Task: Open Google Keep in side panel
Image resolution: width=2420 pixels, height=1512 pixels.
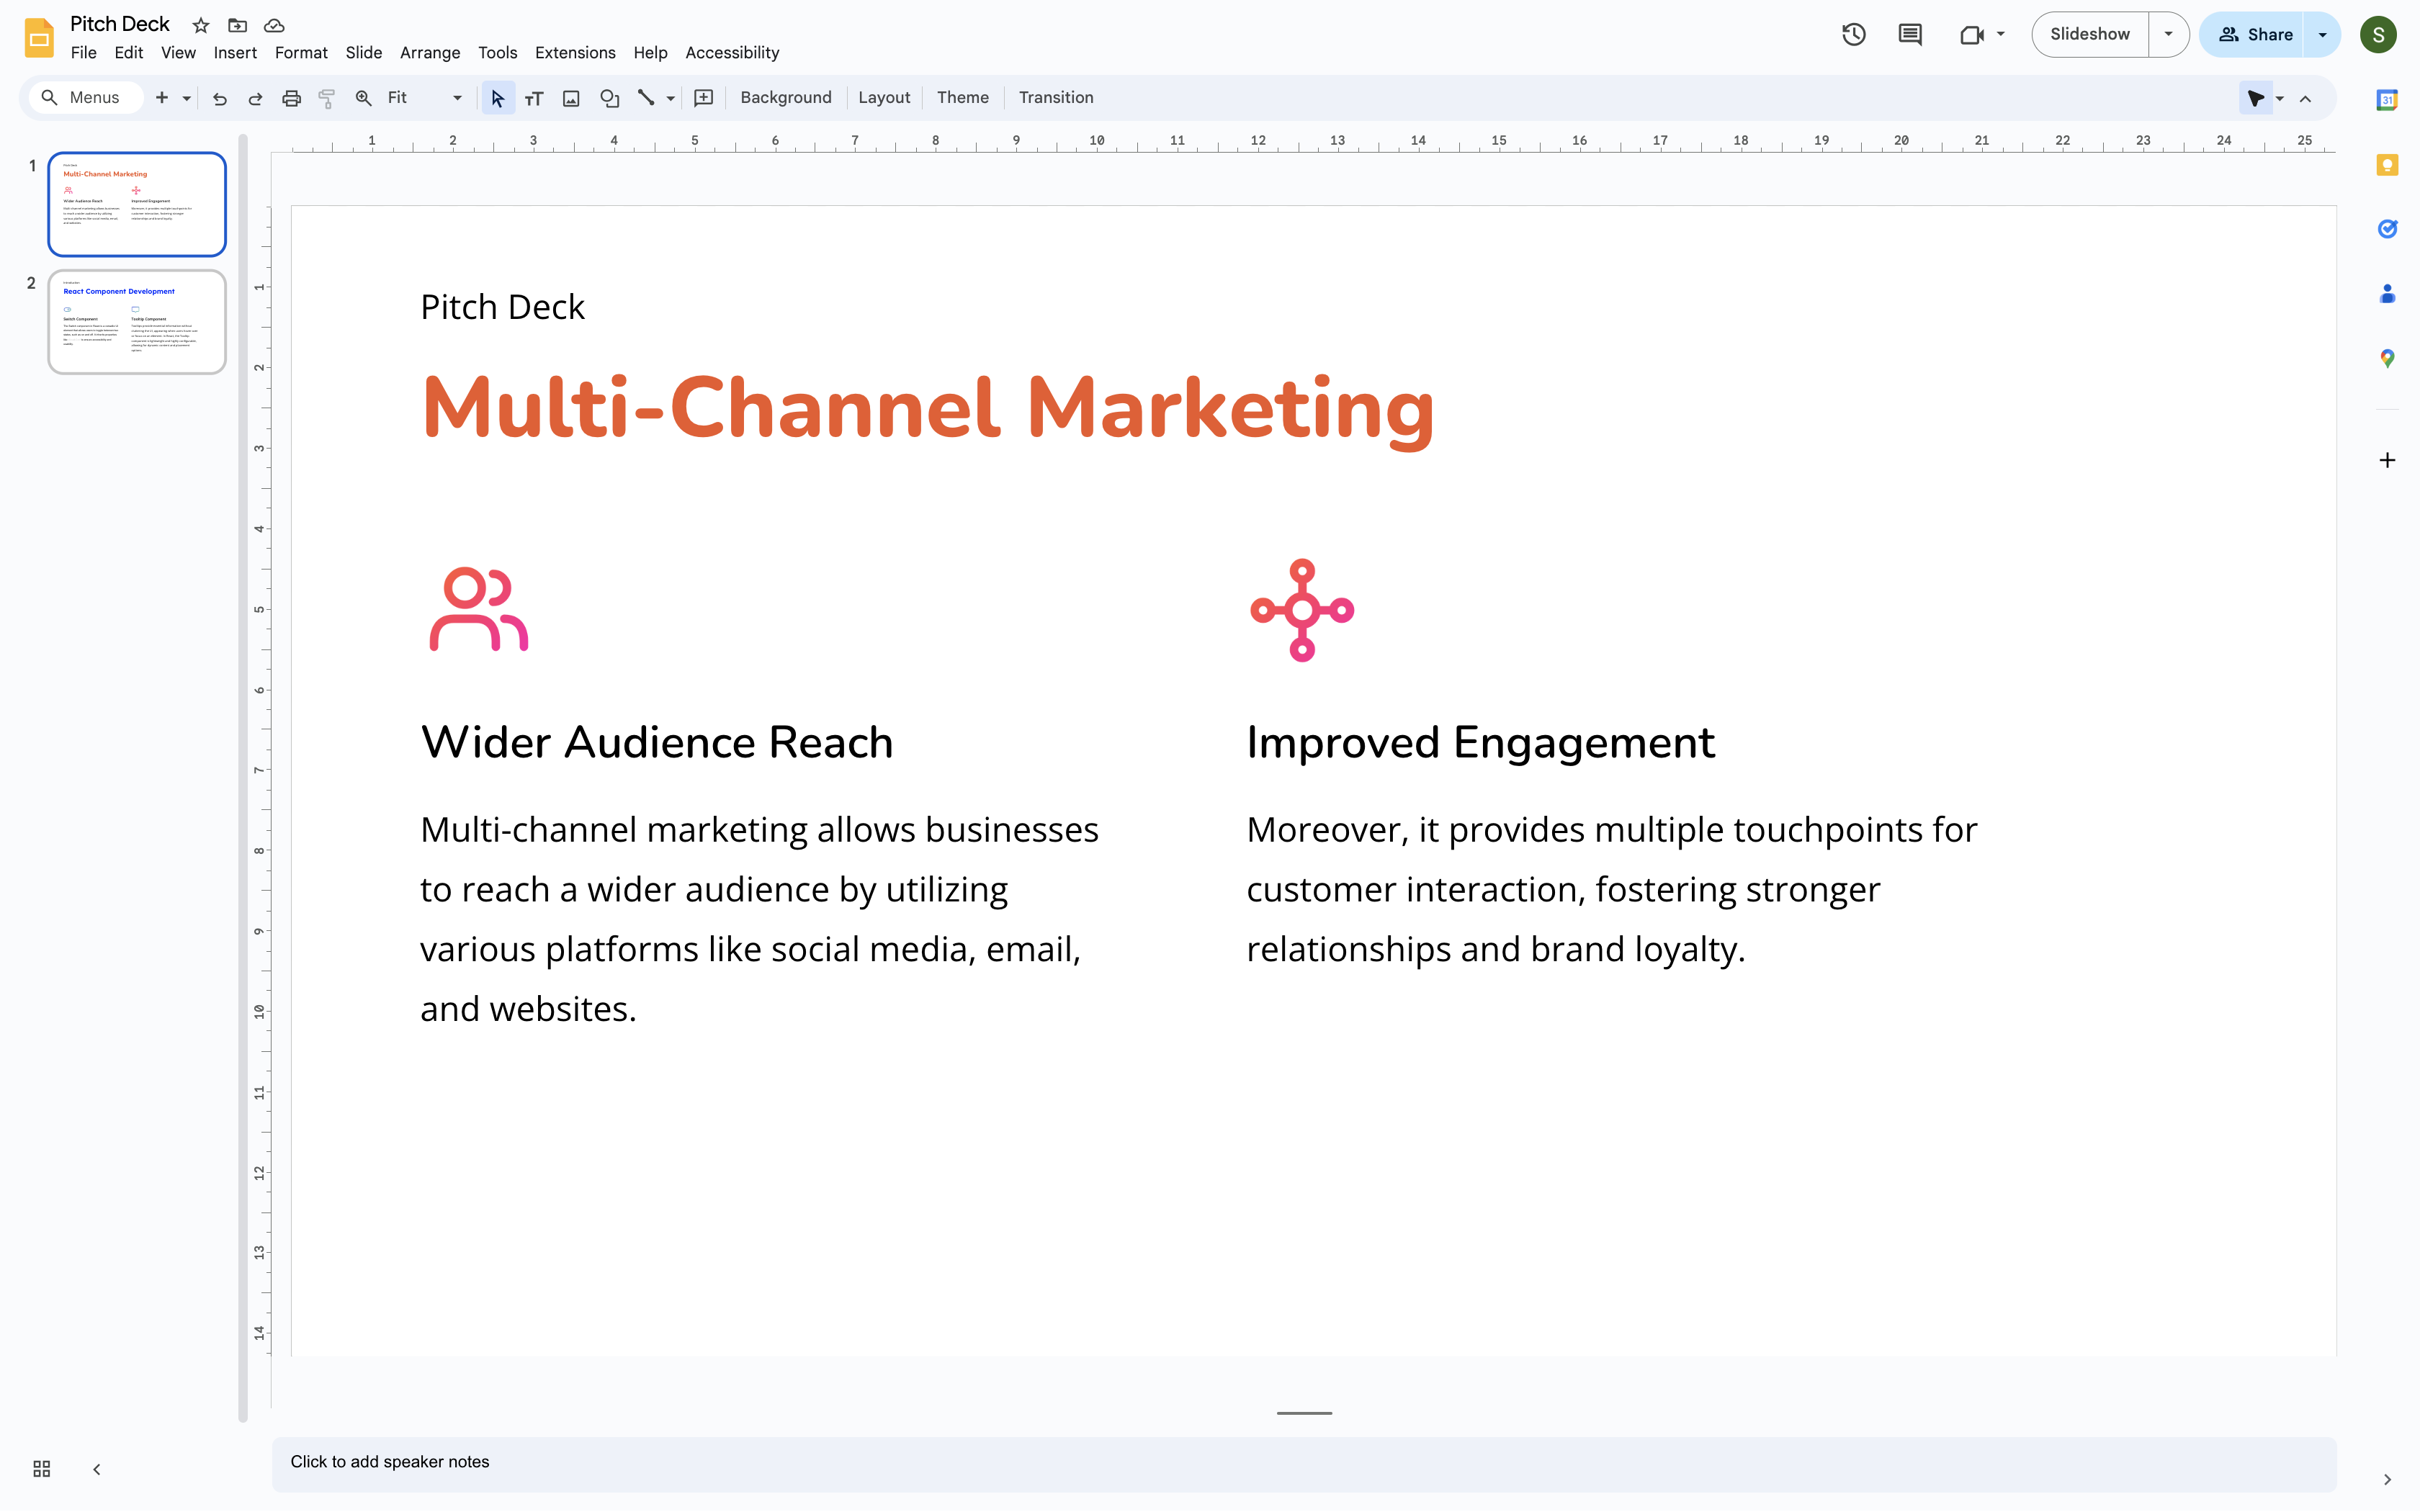Action: pos(2387,165)
